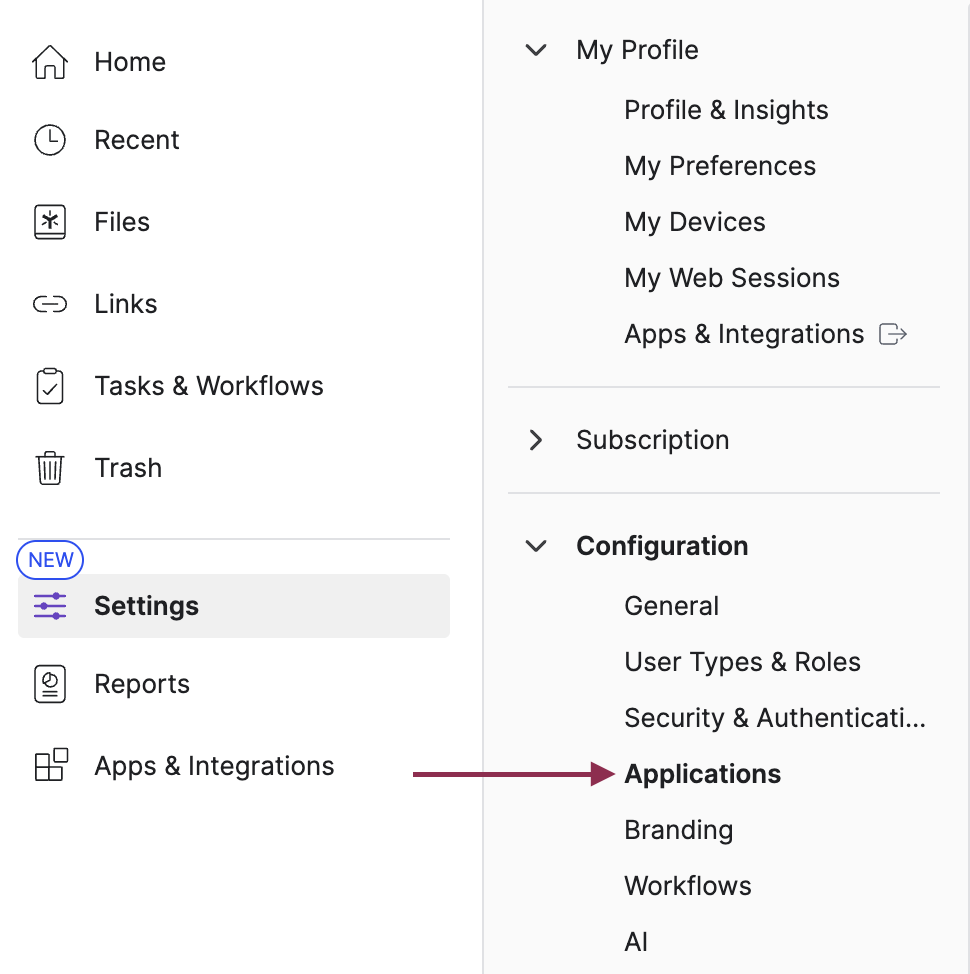Click the Links chain icon
The height and width of the screenshot is (974, 970).
point(50,304)
